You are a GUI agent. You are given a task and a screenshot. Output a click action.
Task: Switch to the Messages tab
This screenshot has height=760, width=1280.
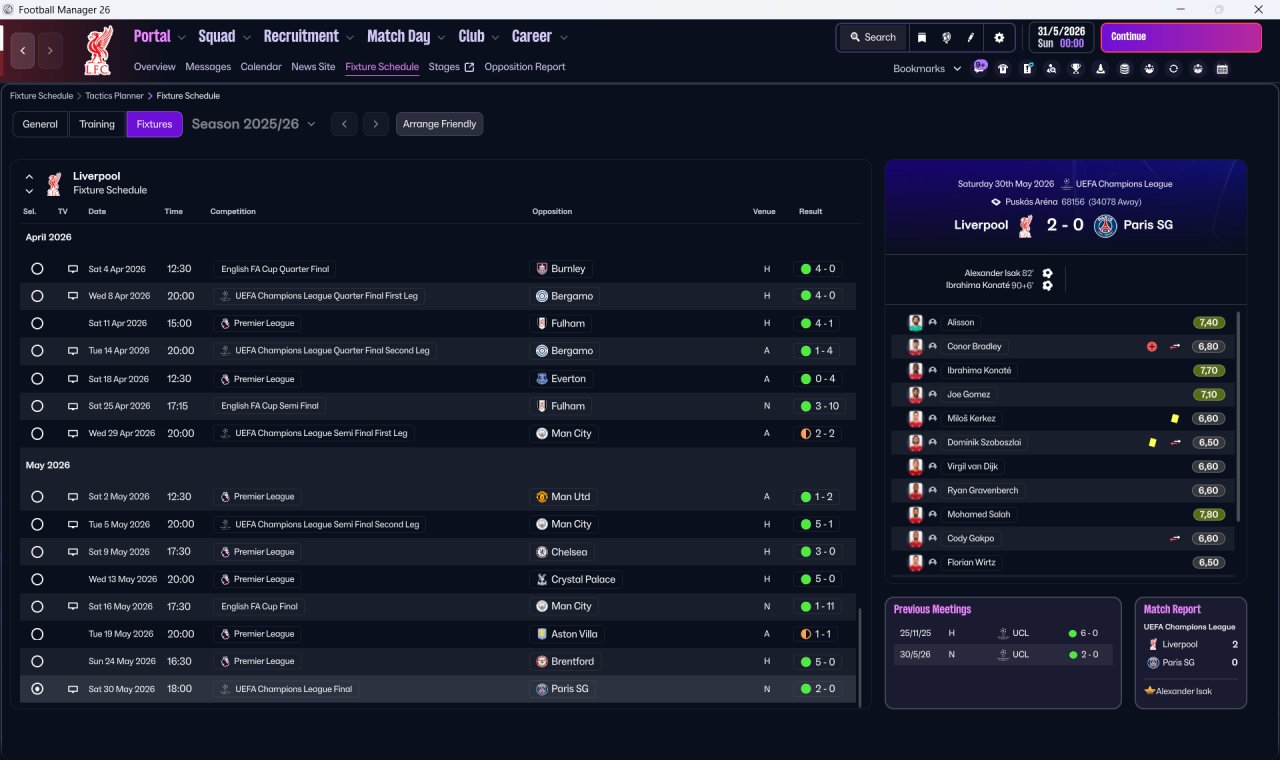tap(208, 67)
